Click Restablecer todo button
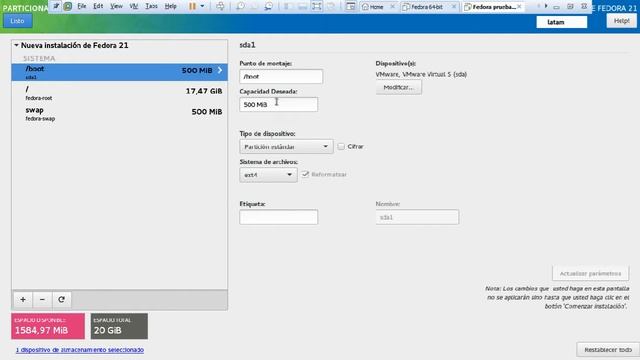 [x=608, y=350]
